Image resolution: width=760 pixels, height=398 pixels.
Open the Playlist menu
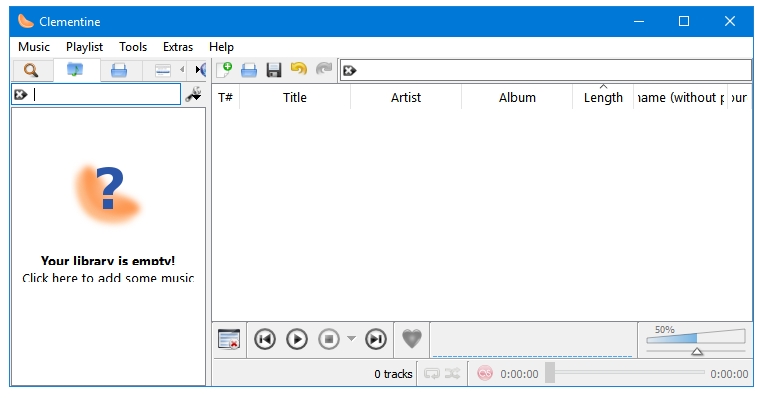point(84,47)
